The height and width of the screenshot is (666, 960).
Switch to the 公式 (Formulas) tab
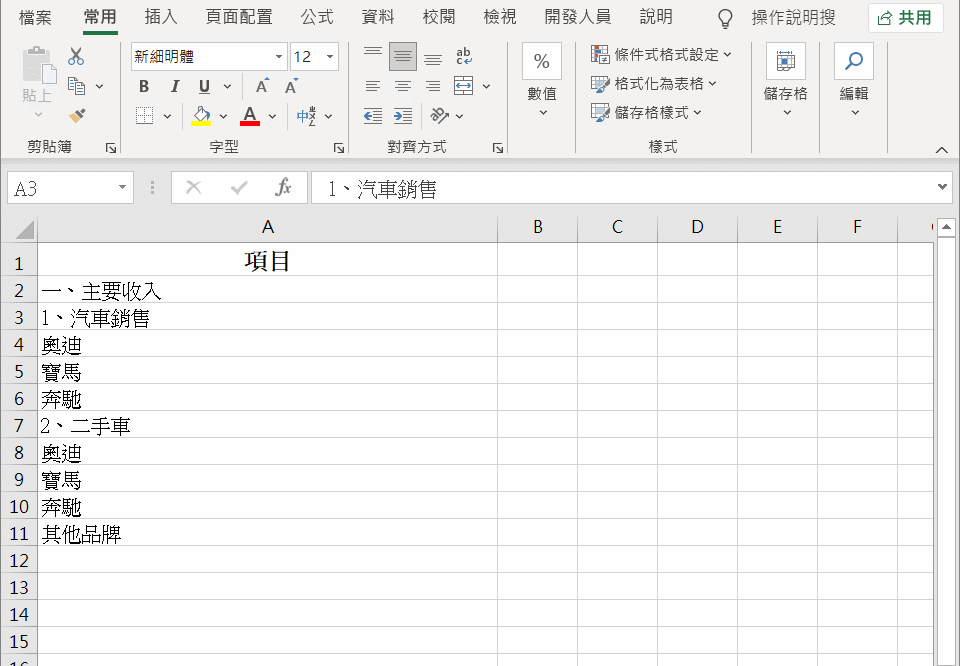[317, 17]
